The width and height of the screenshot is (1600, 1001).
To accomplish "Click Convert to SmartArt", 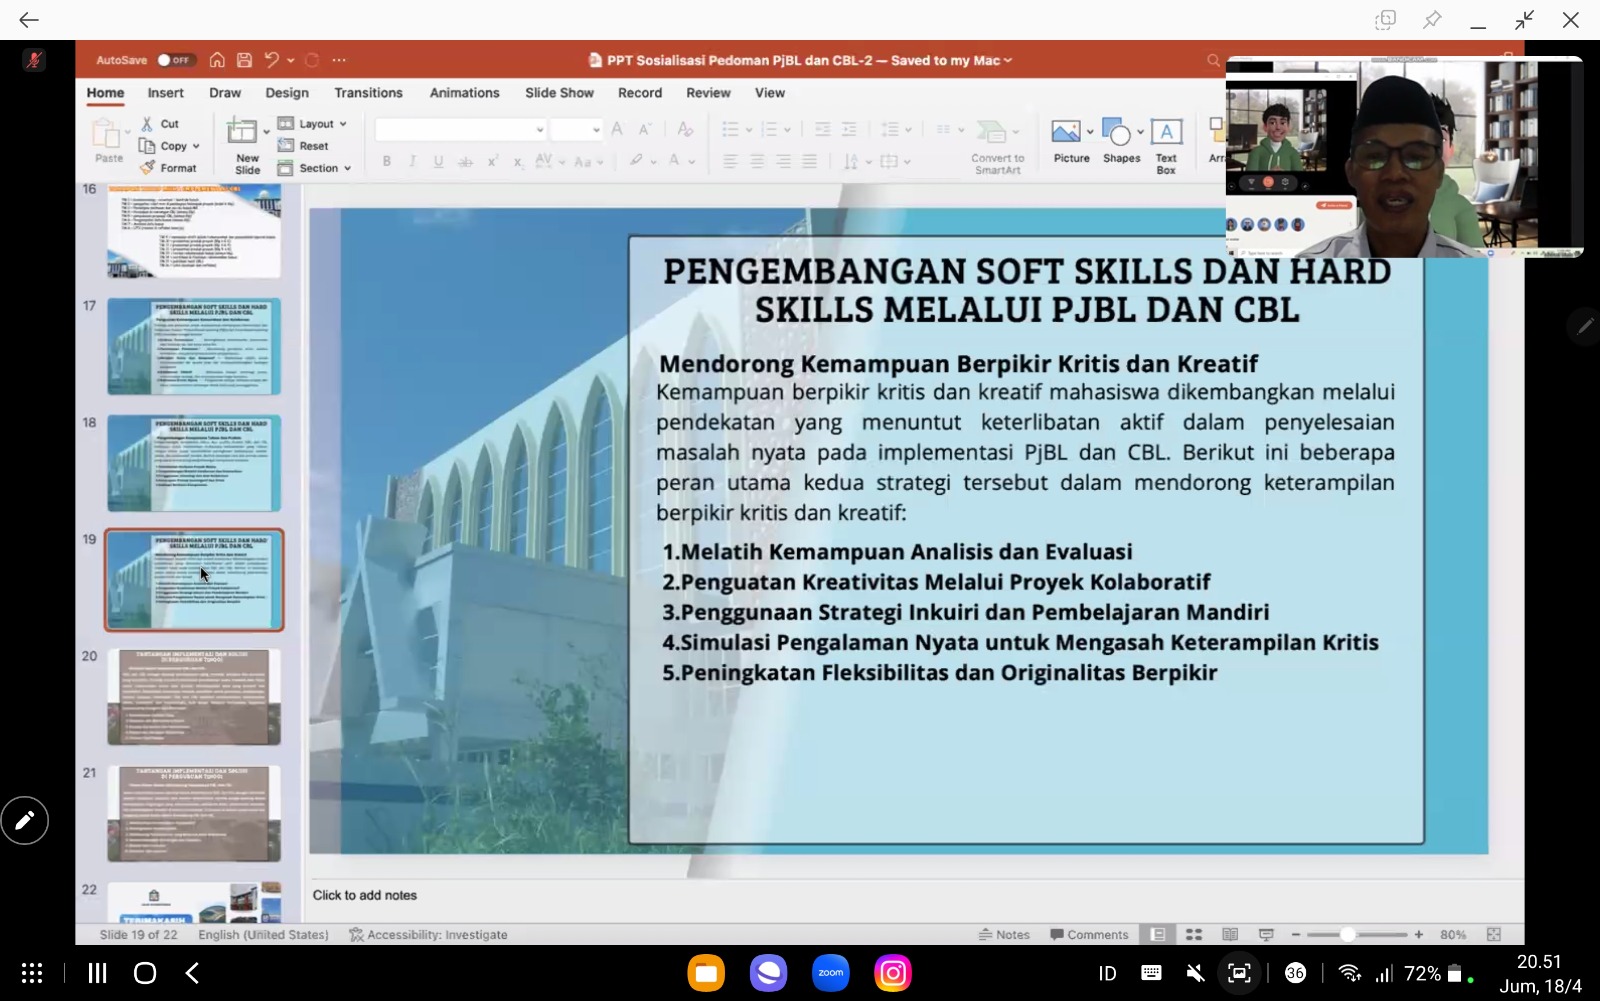I will click(997, 147).
